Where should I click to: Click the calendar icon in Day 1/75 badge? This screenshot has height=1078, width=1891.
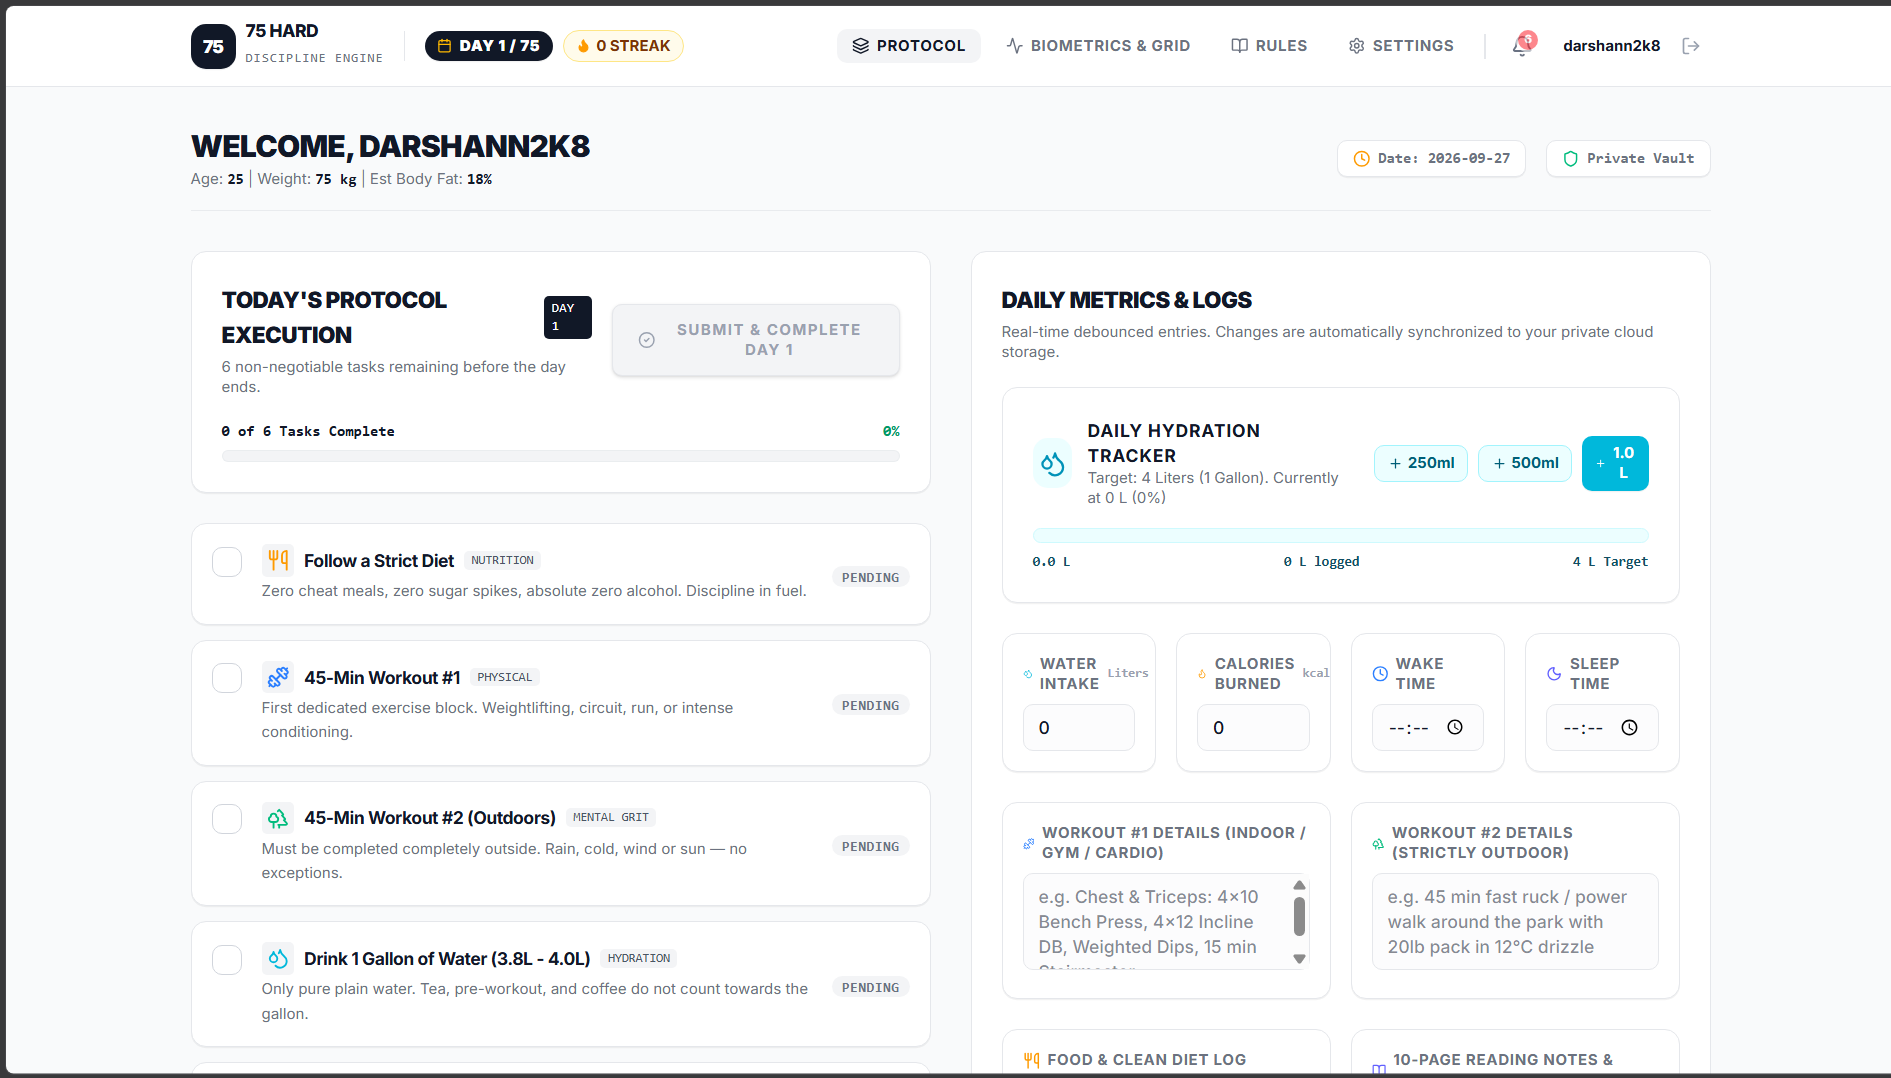pyautogui.click(x=445, y=46)
